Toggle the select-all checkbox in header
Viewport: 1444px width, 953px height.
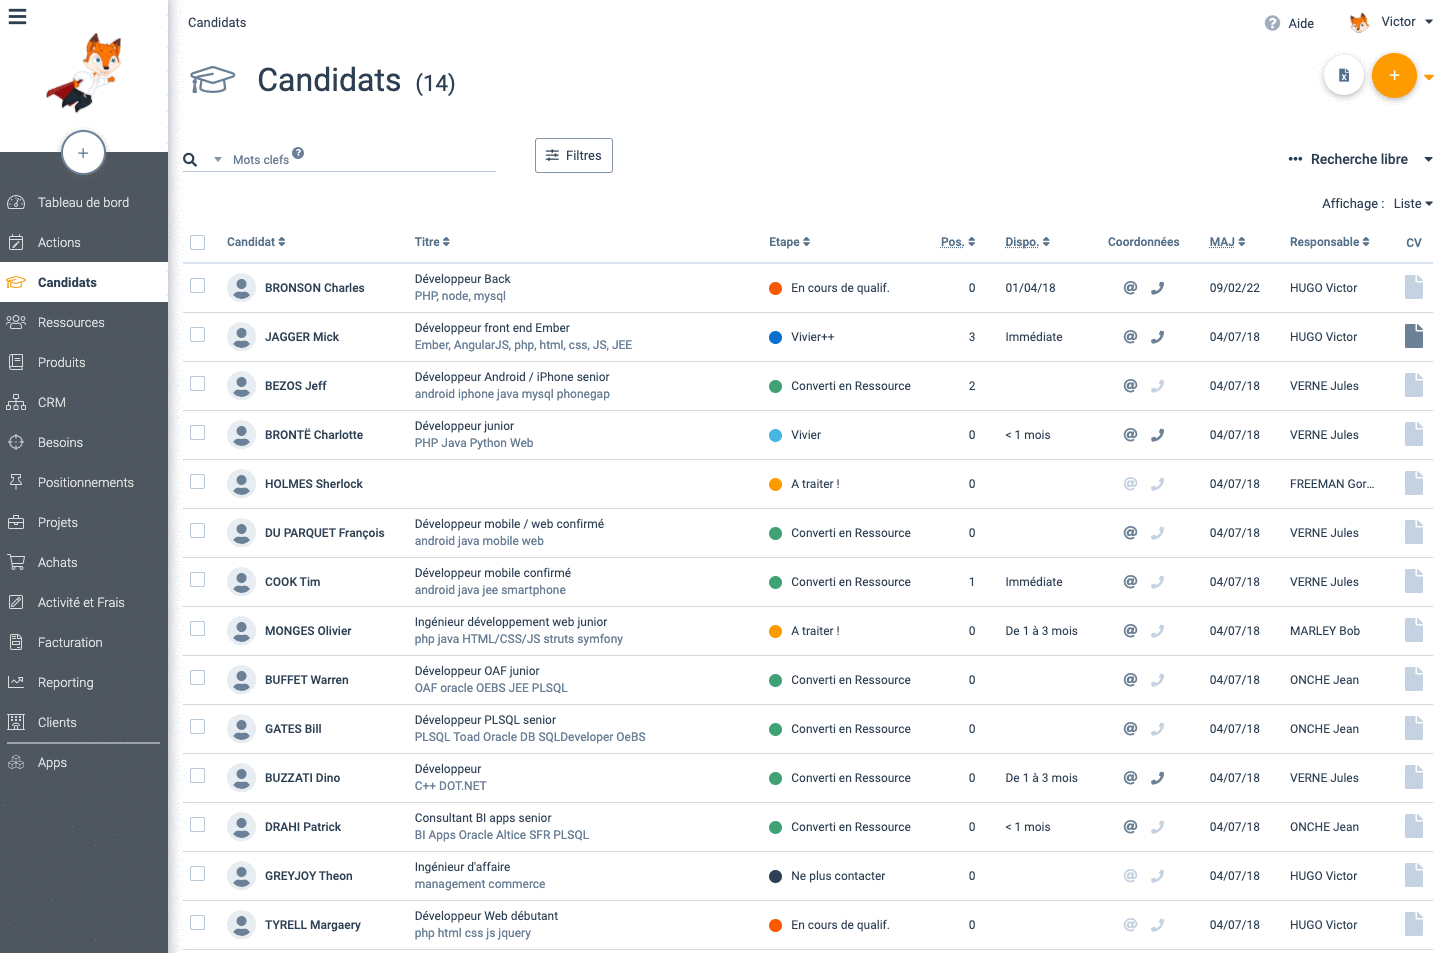click(x=198, y=242)
